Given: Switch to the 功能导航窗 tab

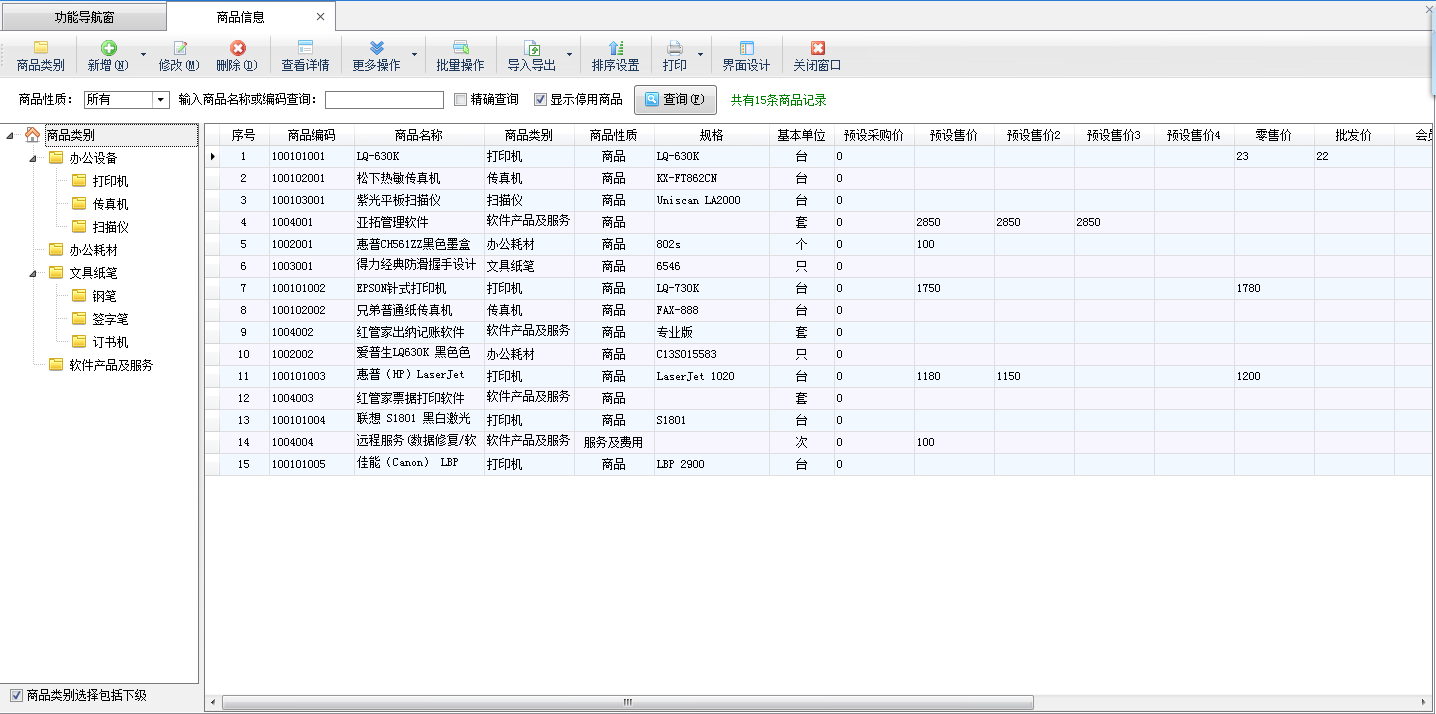Looking at the screenshot, I should pyautogui.click(x=84, y=17).
